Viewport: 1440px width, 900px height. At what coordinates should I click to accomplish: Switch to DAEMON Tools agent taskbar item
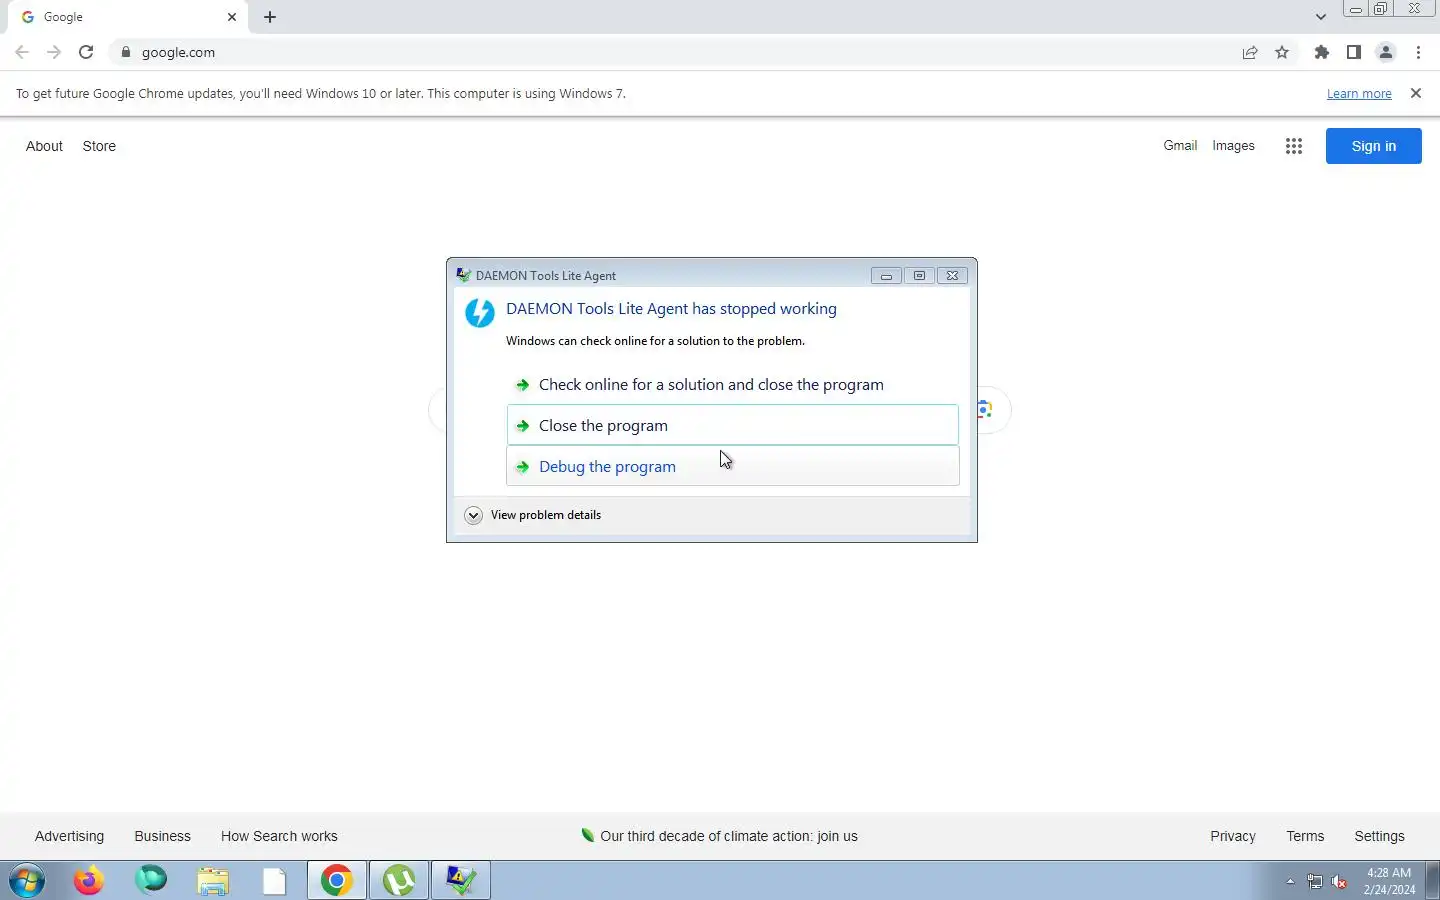(x=461, y=880)
